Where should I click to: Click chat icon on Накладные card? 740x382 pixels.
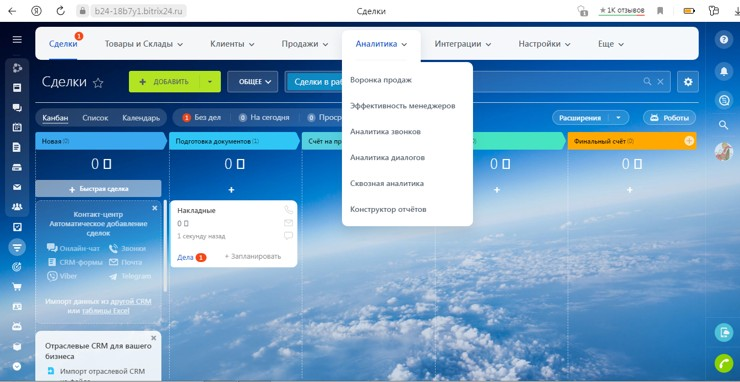point(288,235)
